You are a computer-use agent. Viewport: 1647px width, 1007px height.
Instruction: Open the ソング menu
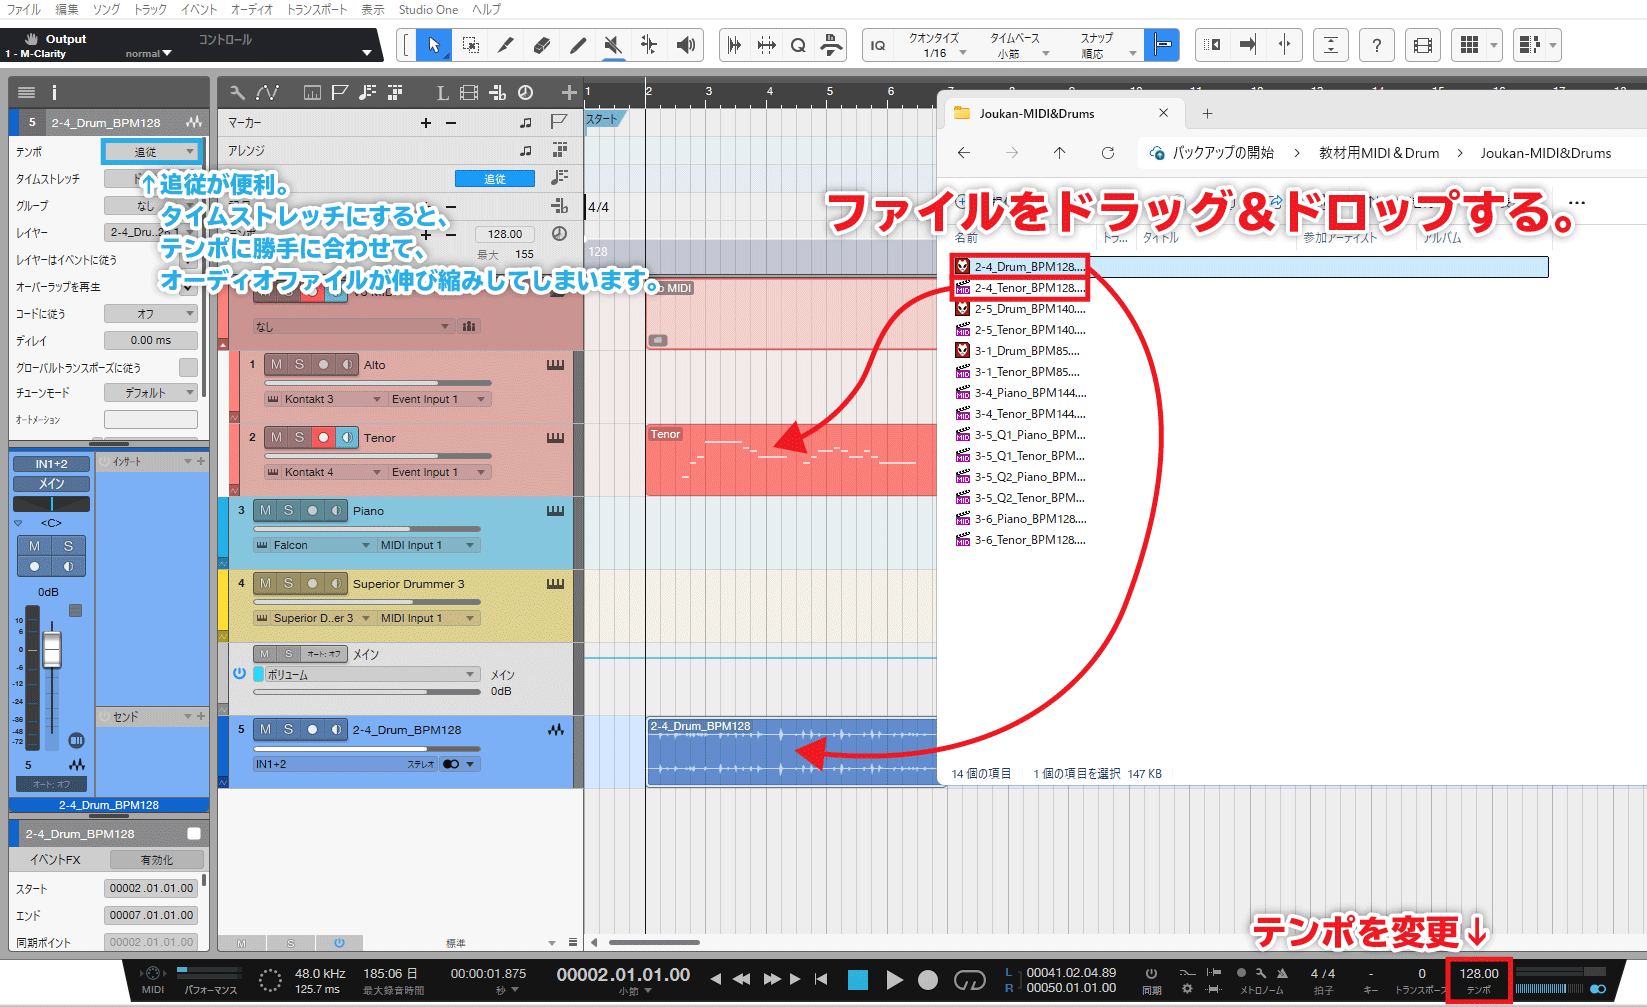click(x=106, y=9)
